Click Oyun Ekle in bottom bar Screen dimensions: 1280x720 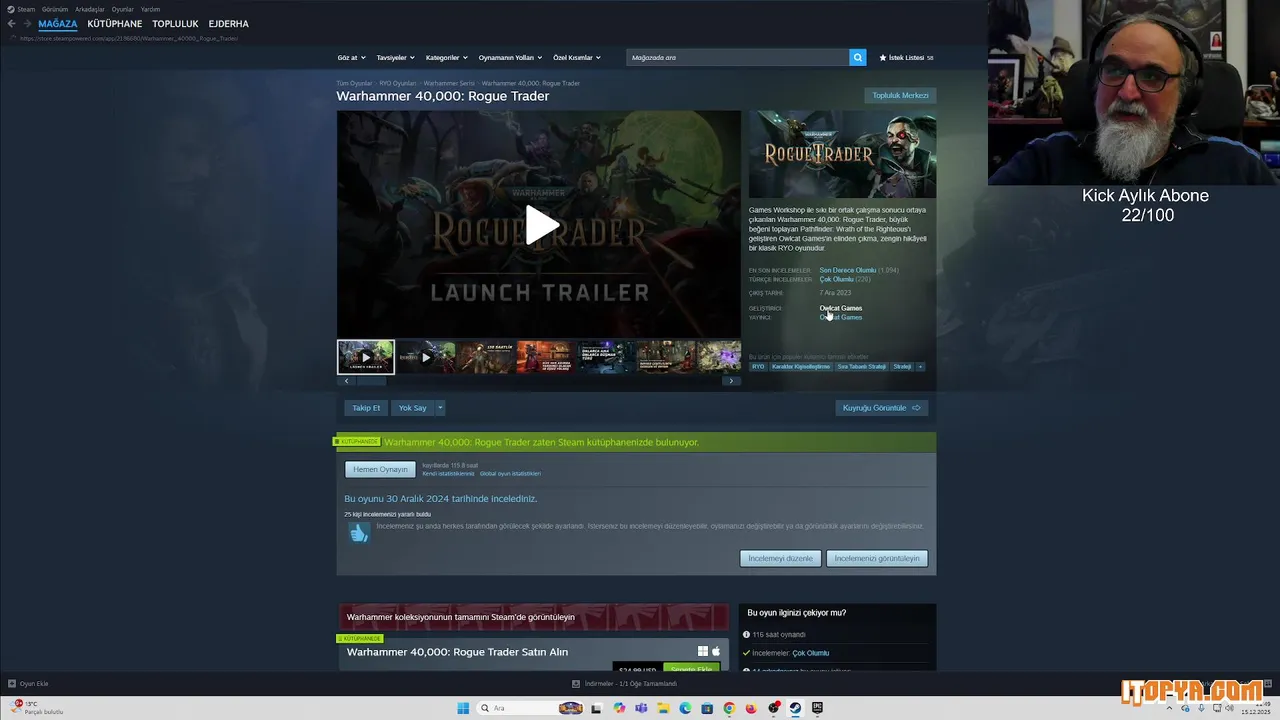tap(28, 683)
